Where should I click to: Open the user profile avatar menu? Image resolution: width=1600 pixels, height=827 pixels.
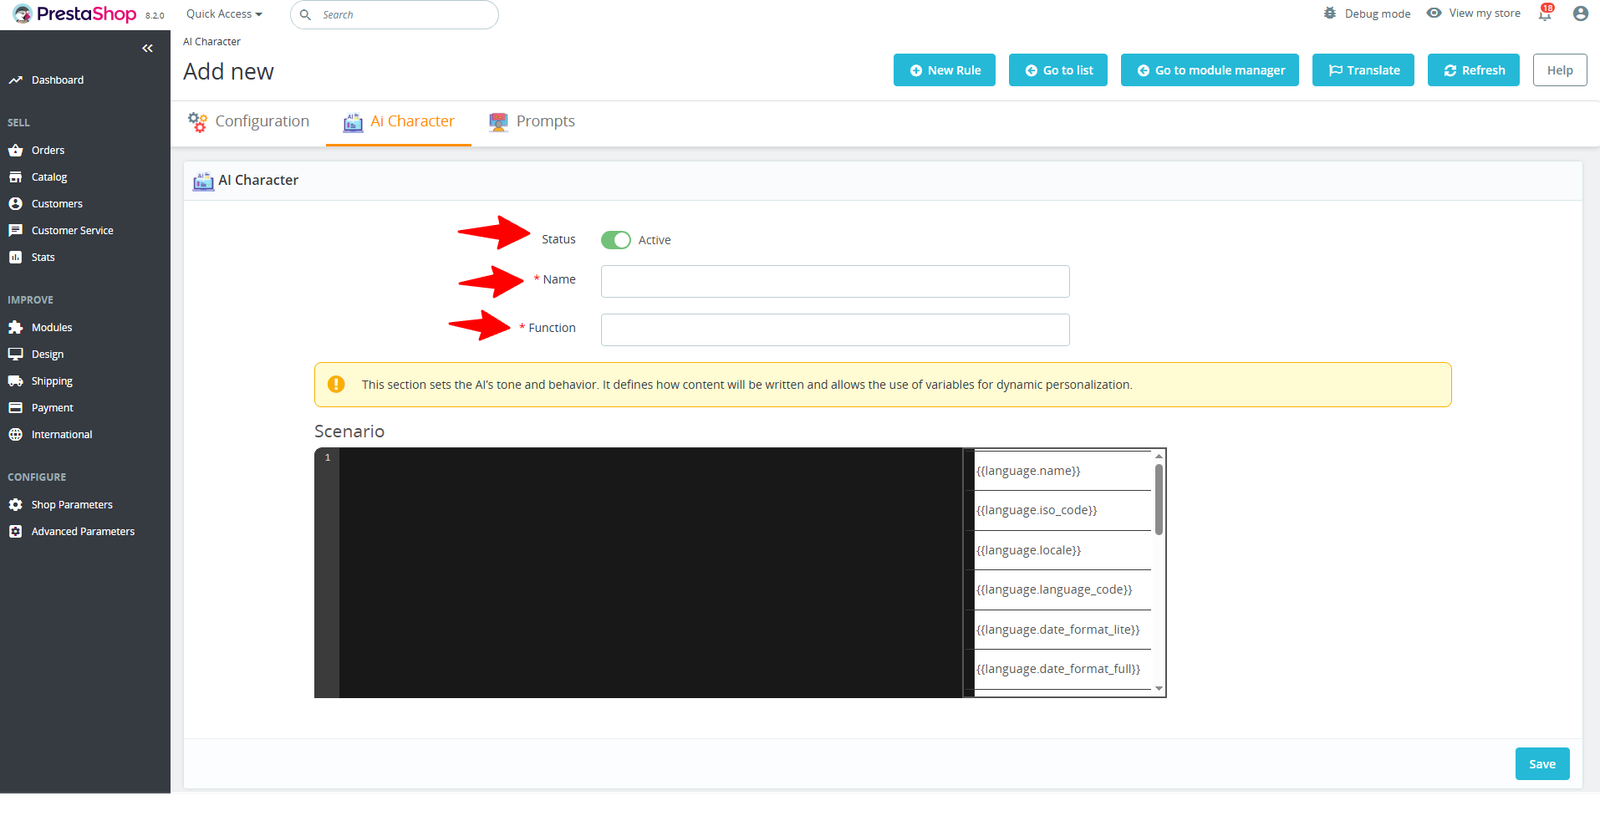(x=1580, y=13)
